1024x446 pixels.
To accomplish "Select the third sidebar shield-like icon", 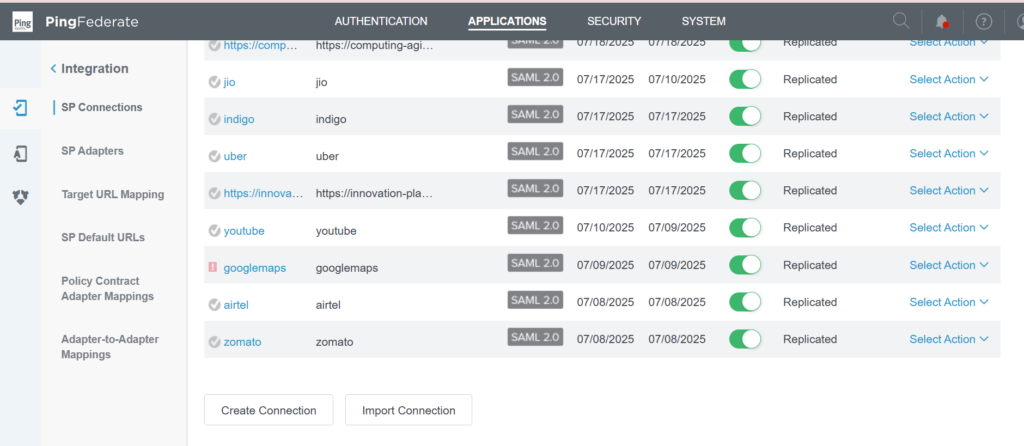I will [20, 197].
